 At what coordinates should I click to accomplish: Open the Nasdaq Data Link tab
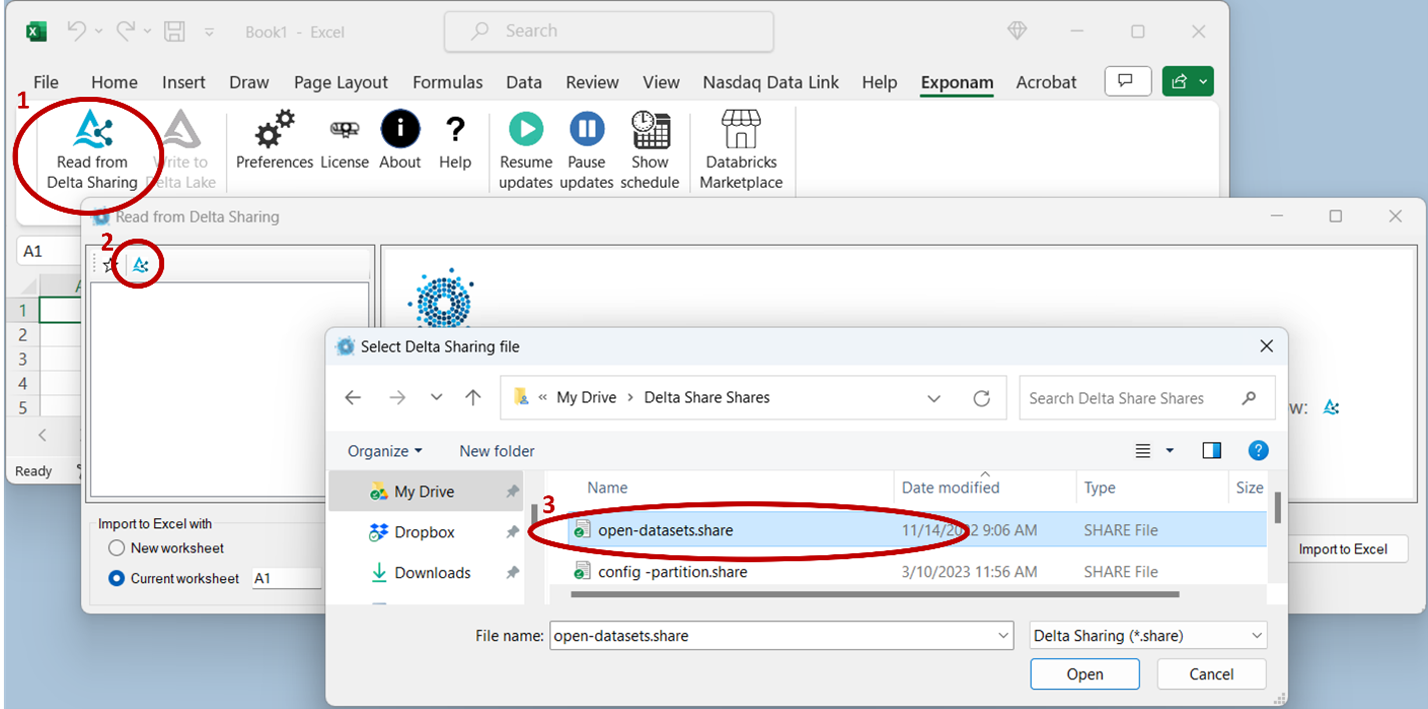[x=770, y=83]
